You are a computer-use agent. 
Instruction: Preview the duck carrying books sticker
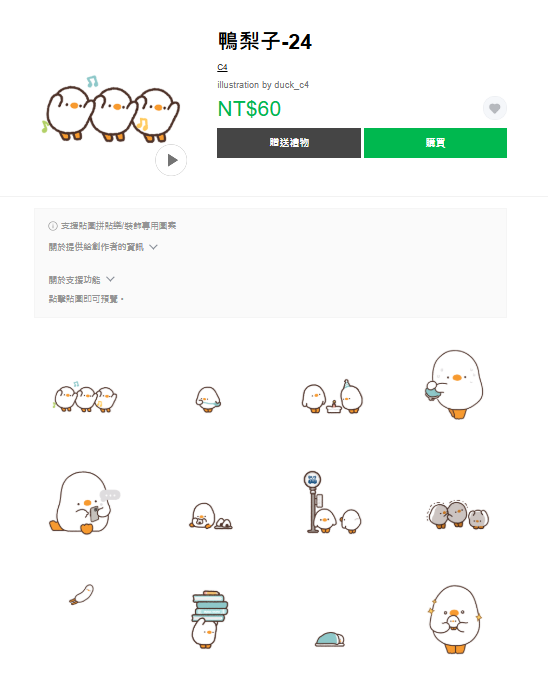[x=209, y=619]
